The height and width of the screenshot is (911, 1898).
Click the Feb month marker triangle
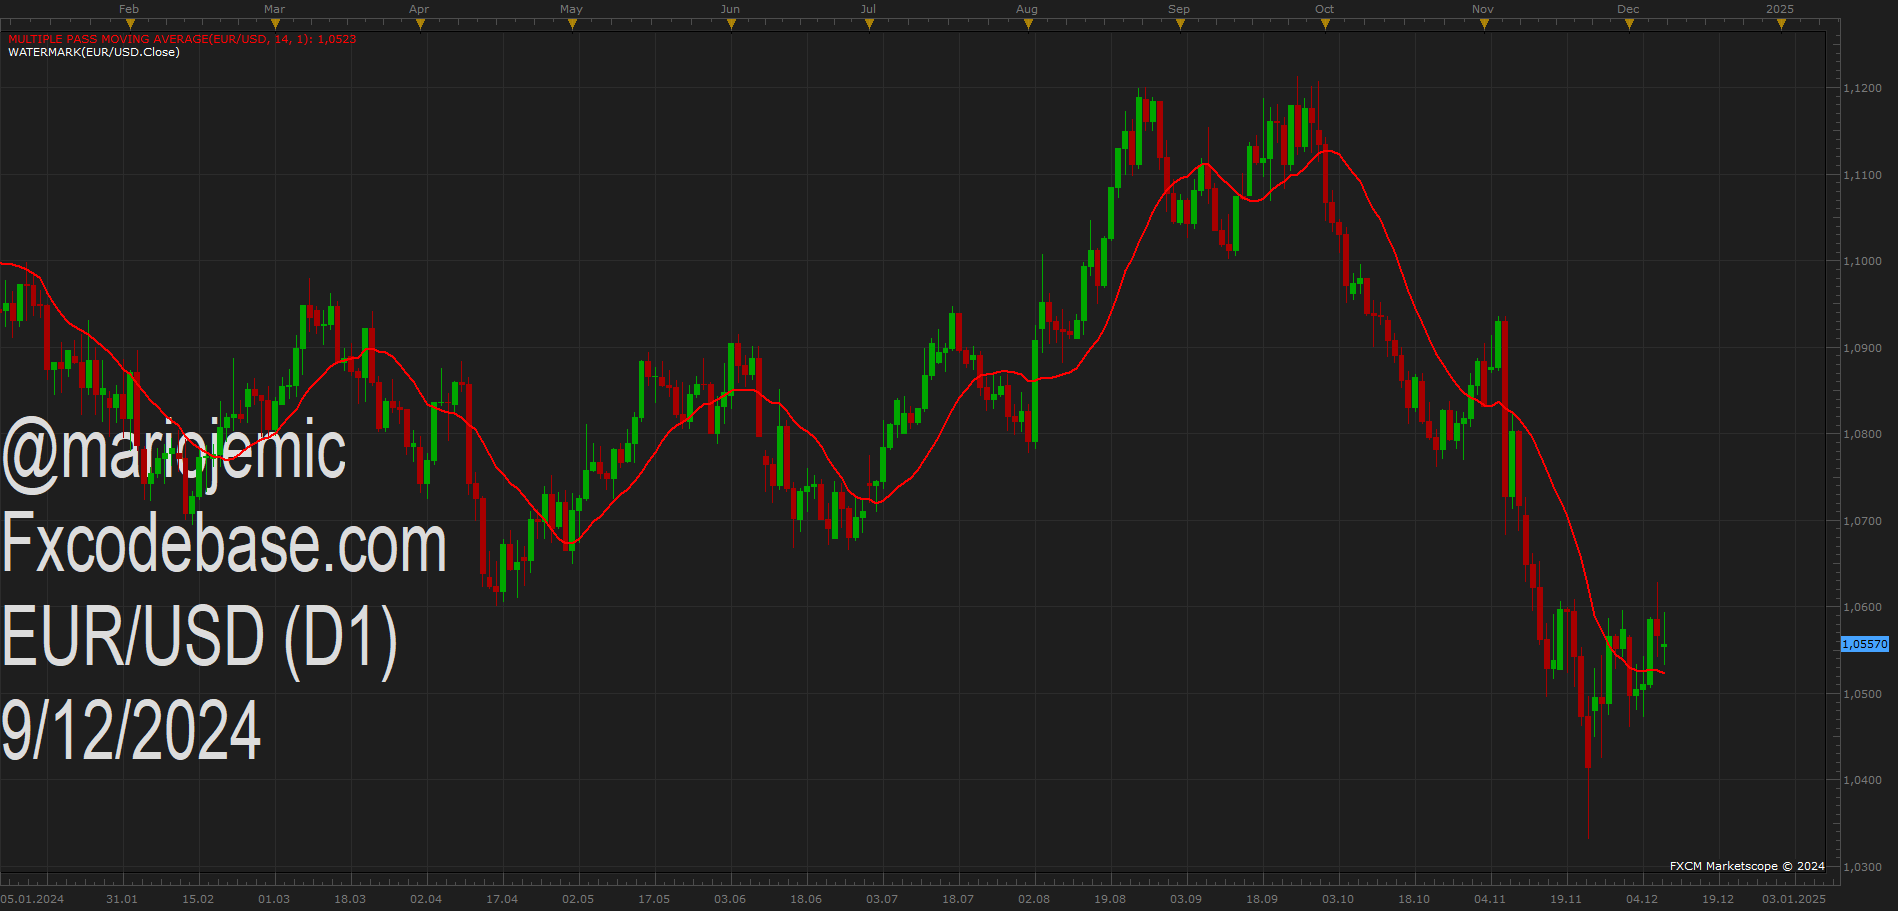pos(130,24)
